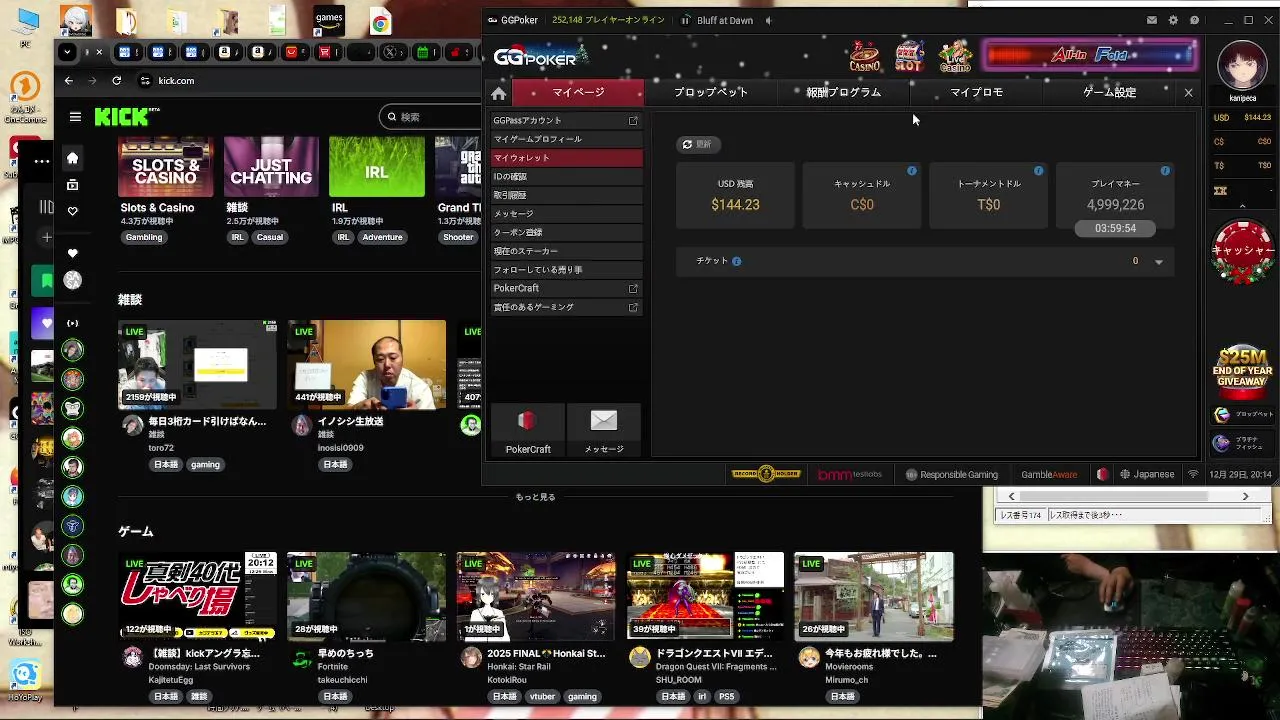Click the horizontal scrollbar right arrow
Viewport: 1280px width, 720px height.
[x=1245, y=496]
